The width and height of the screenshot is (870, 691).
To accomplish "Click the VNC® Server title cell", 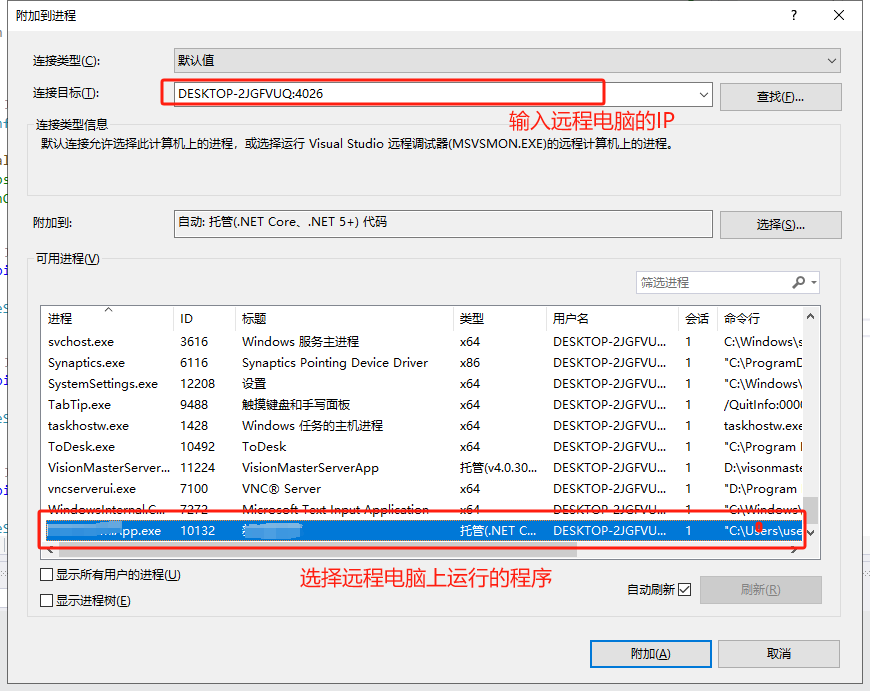I will 281,489.
